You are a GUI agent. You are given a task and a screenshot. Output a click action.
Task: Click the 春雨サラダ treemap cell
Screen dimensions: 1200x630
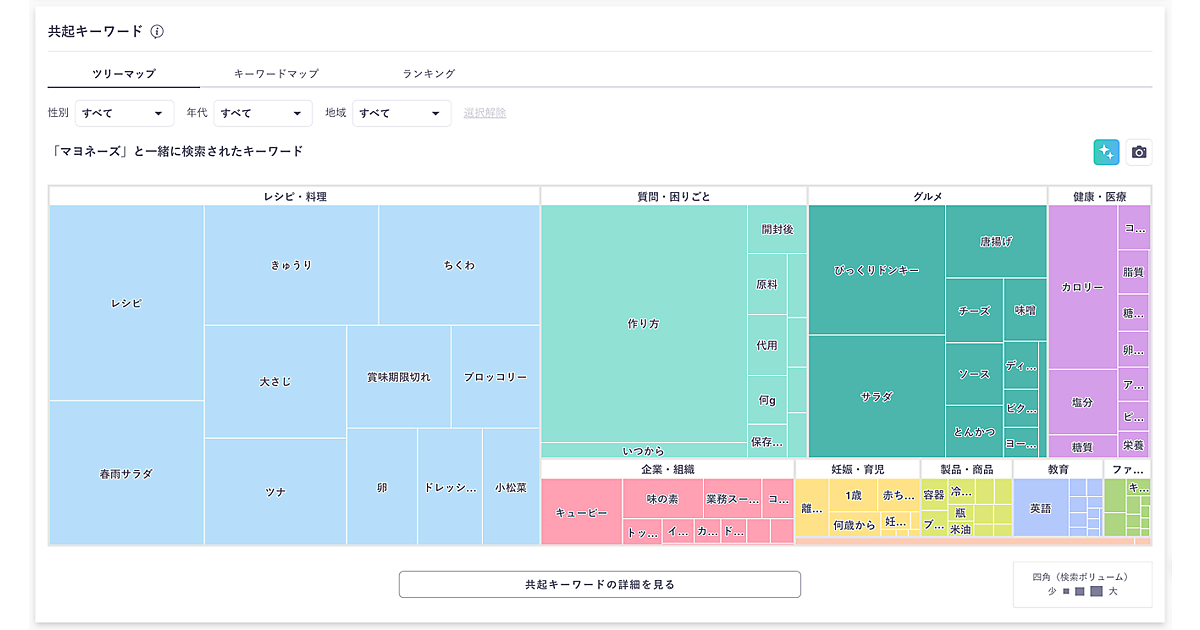coord(126,473)
